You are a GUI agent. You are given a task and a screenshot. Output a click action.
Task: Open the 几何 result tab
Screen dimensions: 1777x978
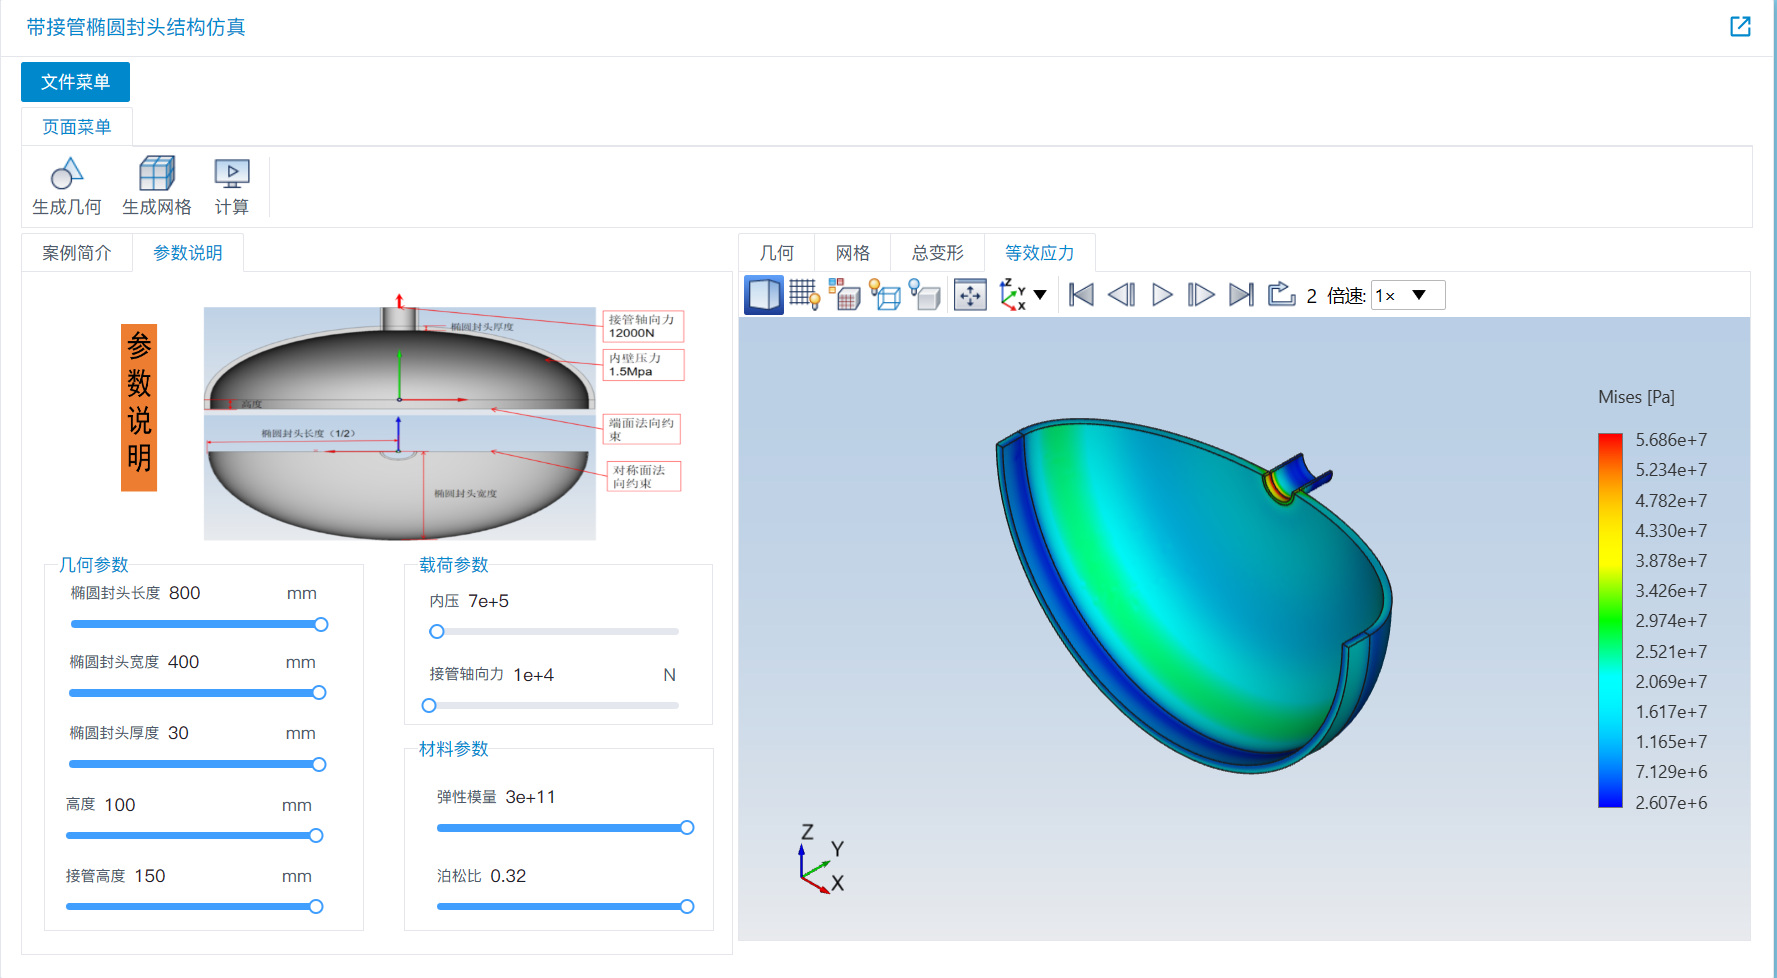point(777,253)
